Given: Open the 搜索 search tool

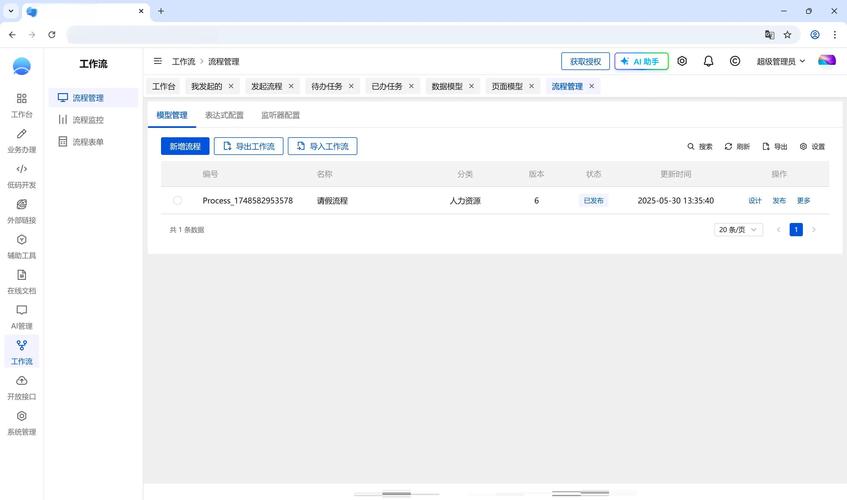Looking at the screenshot, I should (x=700, y=146).
